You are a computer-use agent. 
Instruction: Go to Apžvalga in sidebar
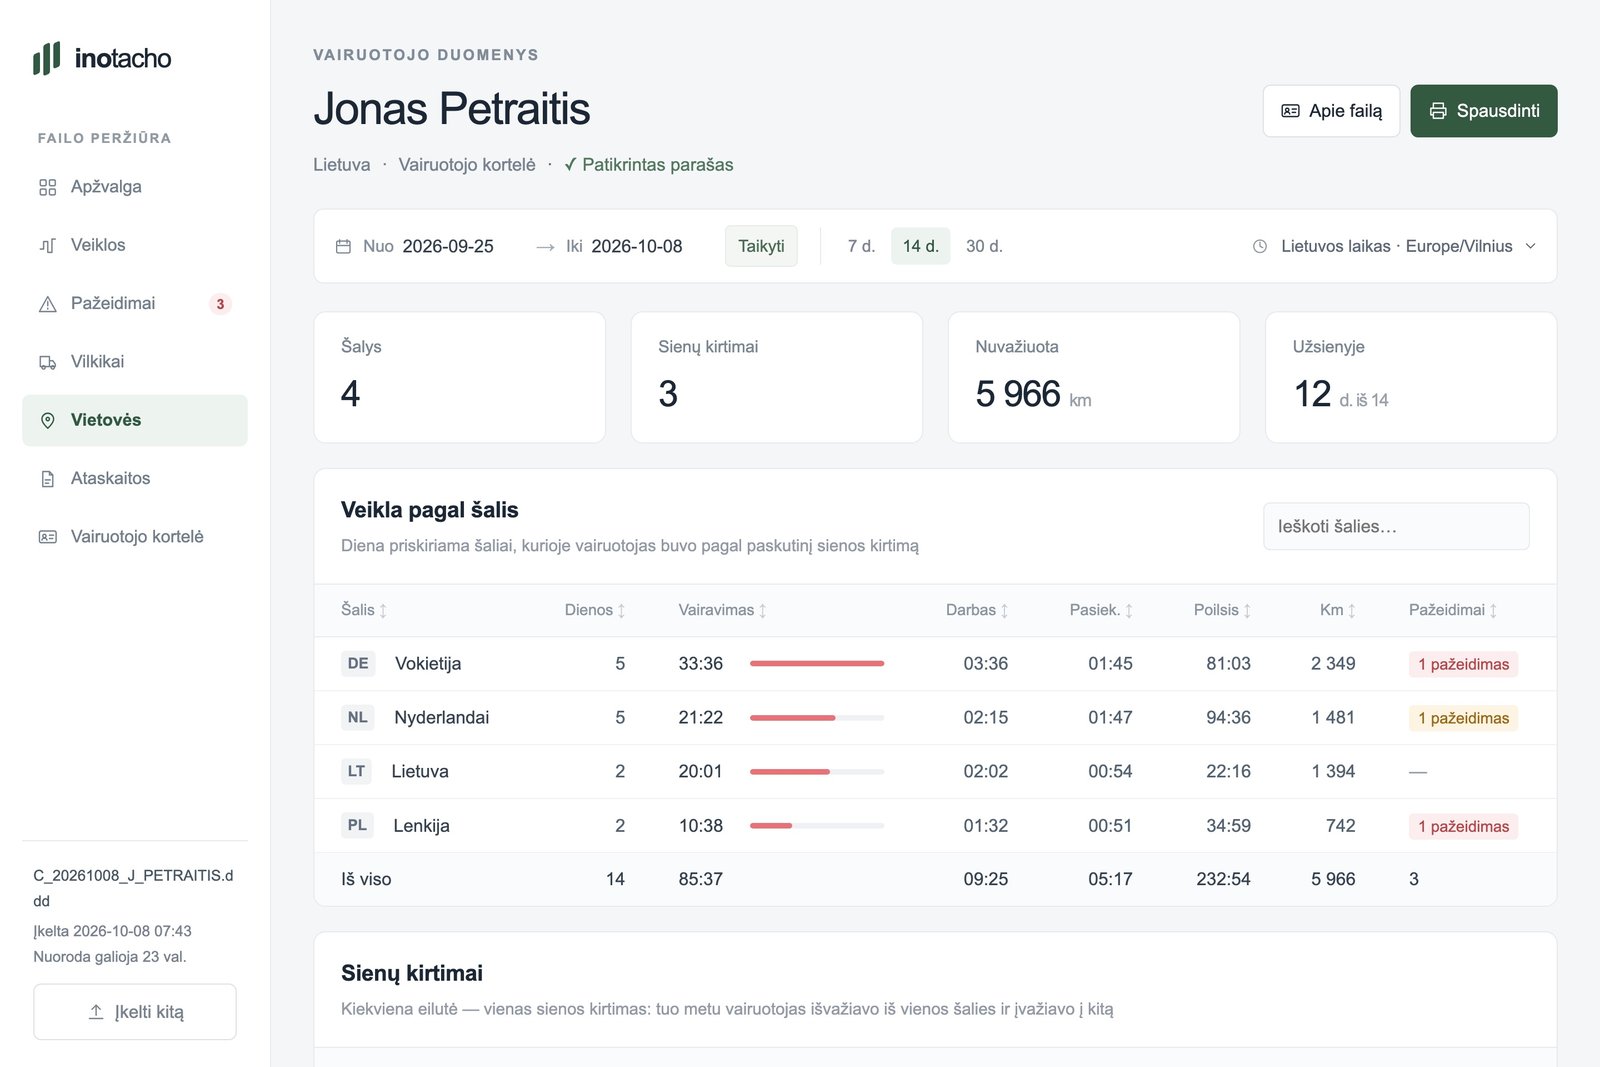(x=135, y=187)
